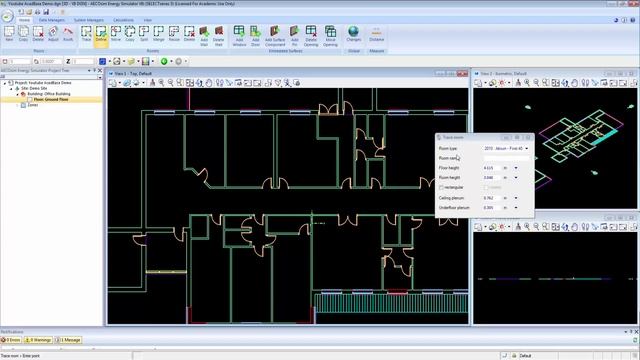Click the New floor icon

(9, 34)
